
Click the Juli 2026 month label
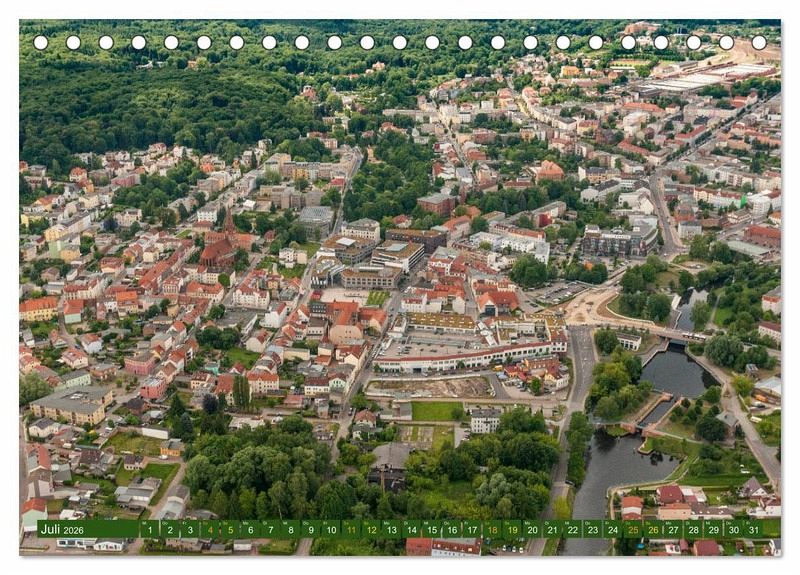click(61, 529)
